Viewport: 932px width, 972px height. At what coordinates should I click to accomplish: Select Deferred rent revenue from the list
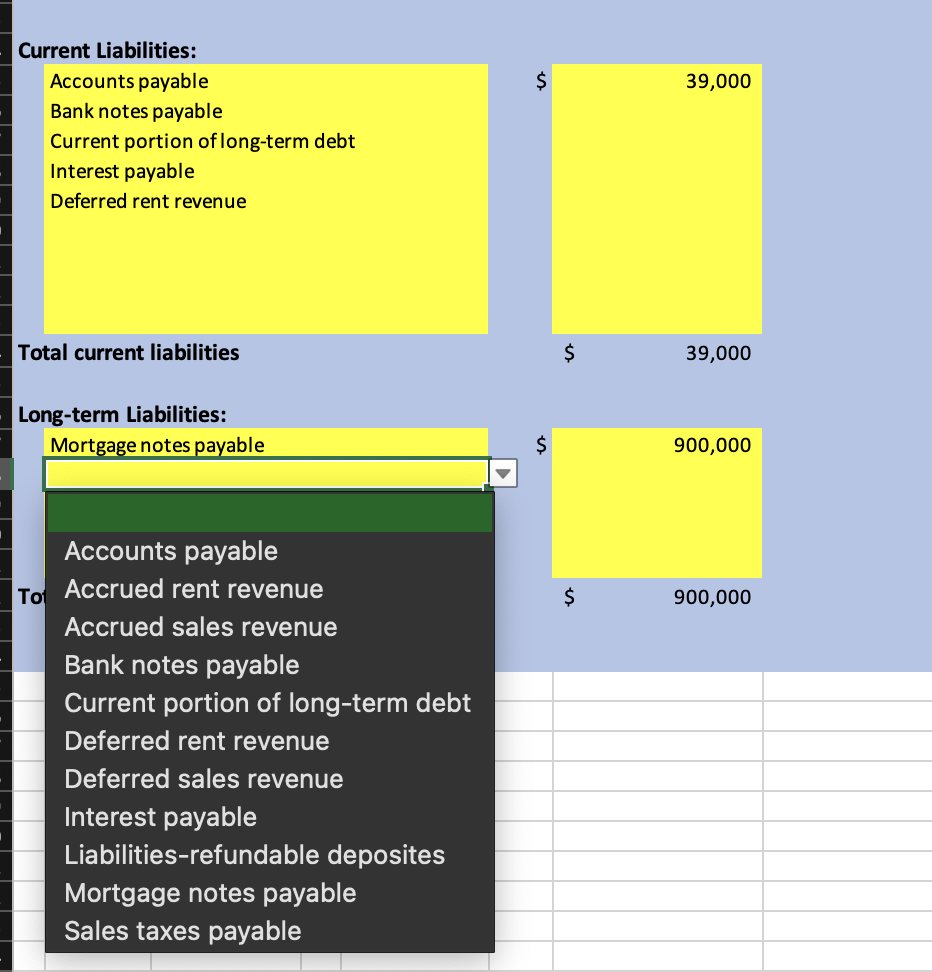pyautogui.click(x=196, y=741)
